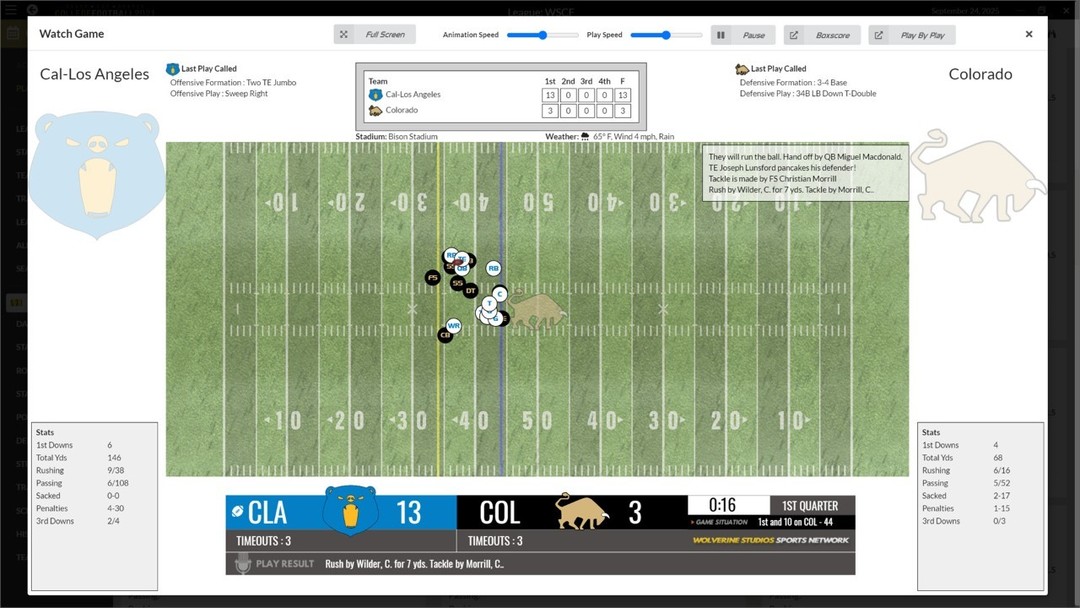Click the weather rain cloud icon
The height and width of the screenshot is (608, 1080).
pyautogui.click(x=585, y=136)
